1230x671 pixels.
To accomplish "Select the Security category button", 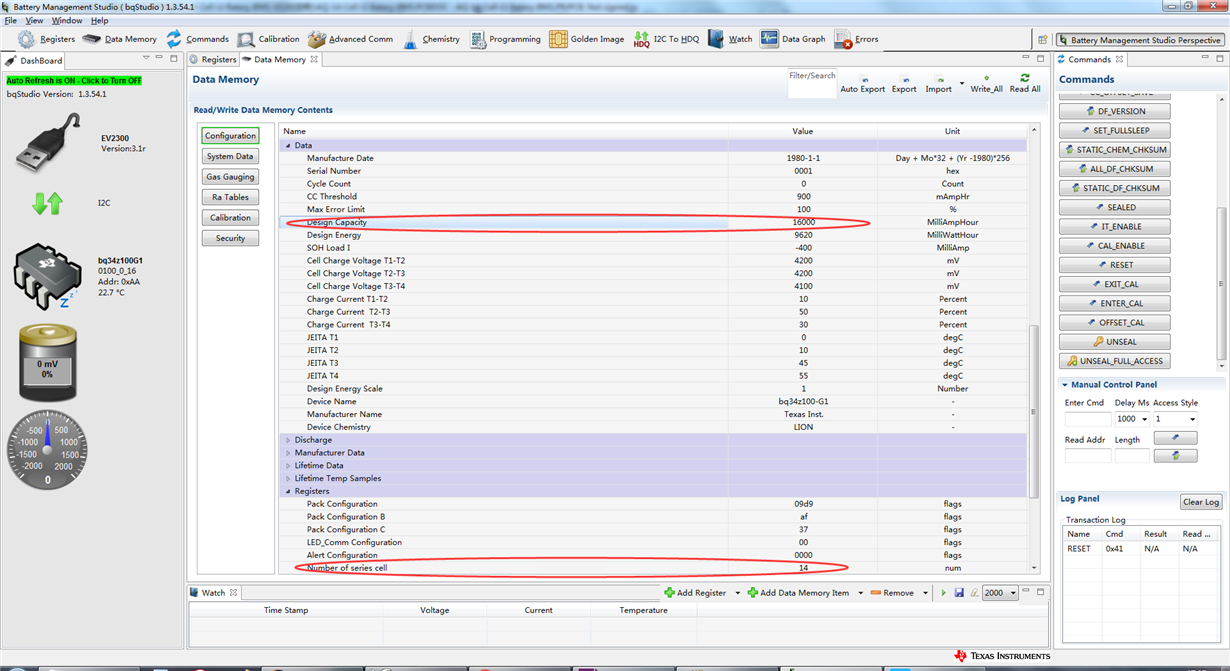I will point(231,238).
